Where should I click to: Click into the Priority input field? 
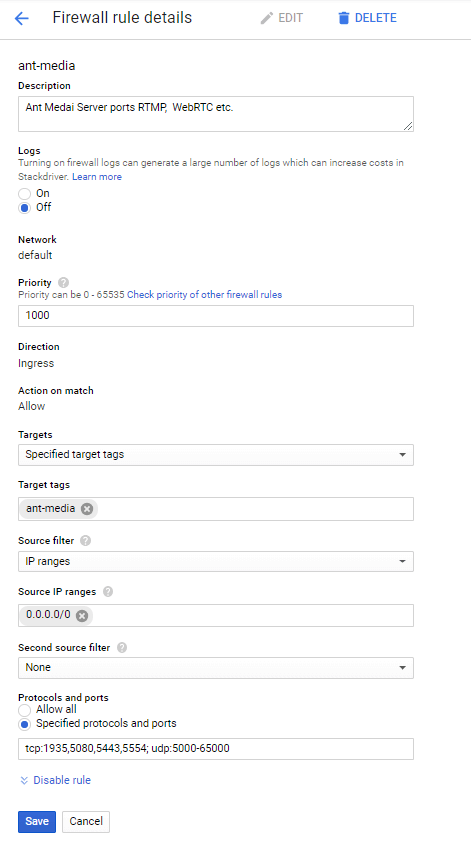(x=216, y=316)
